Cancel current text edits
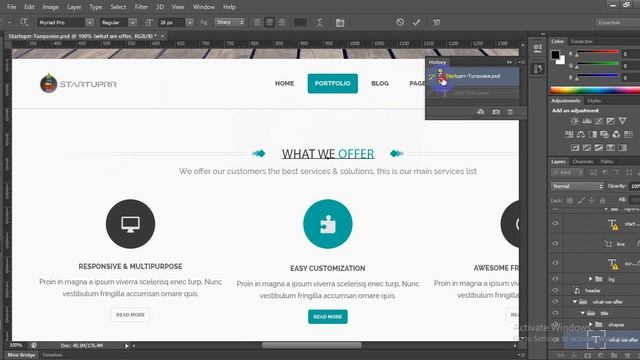Image resolution: width=640 pixels, height=360 pixels. tap(400, 22)
